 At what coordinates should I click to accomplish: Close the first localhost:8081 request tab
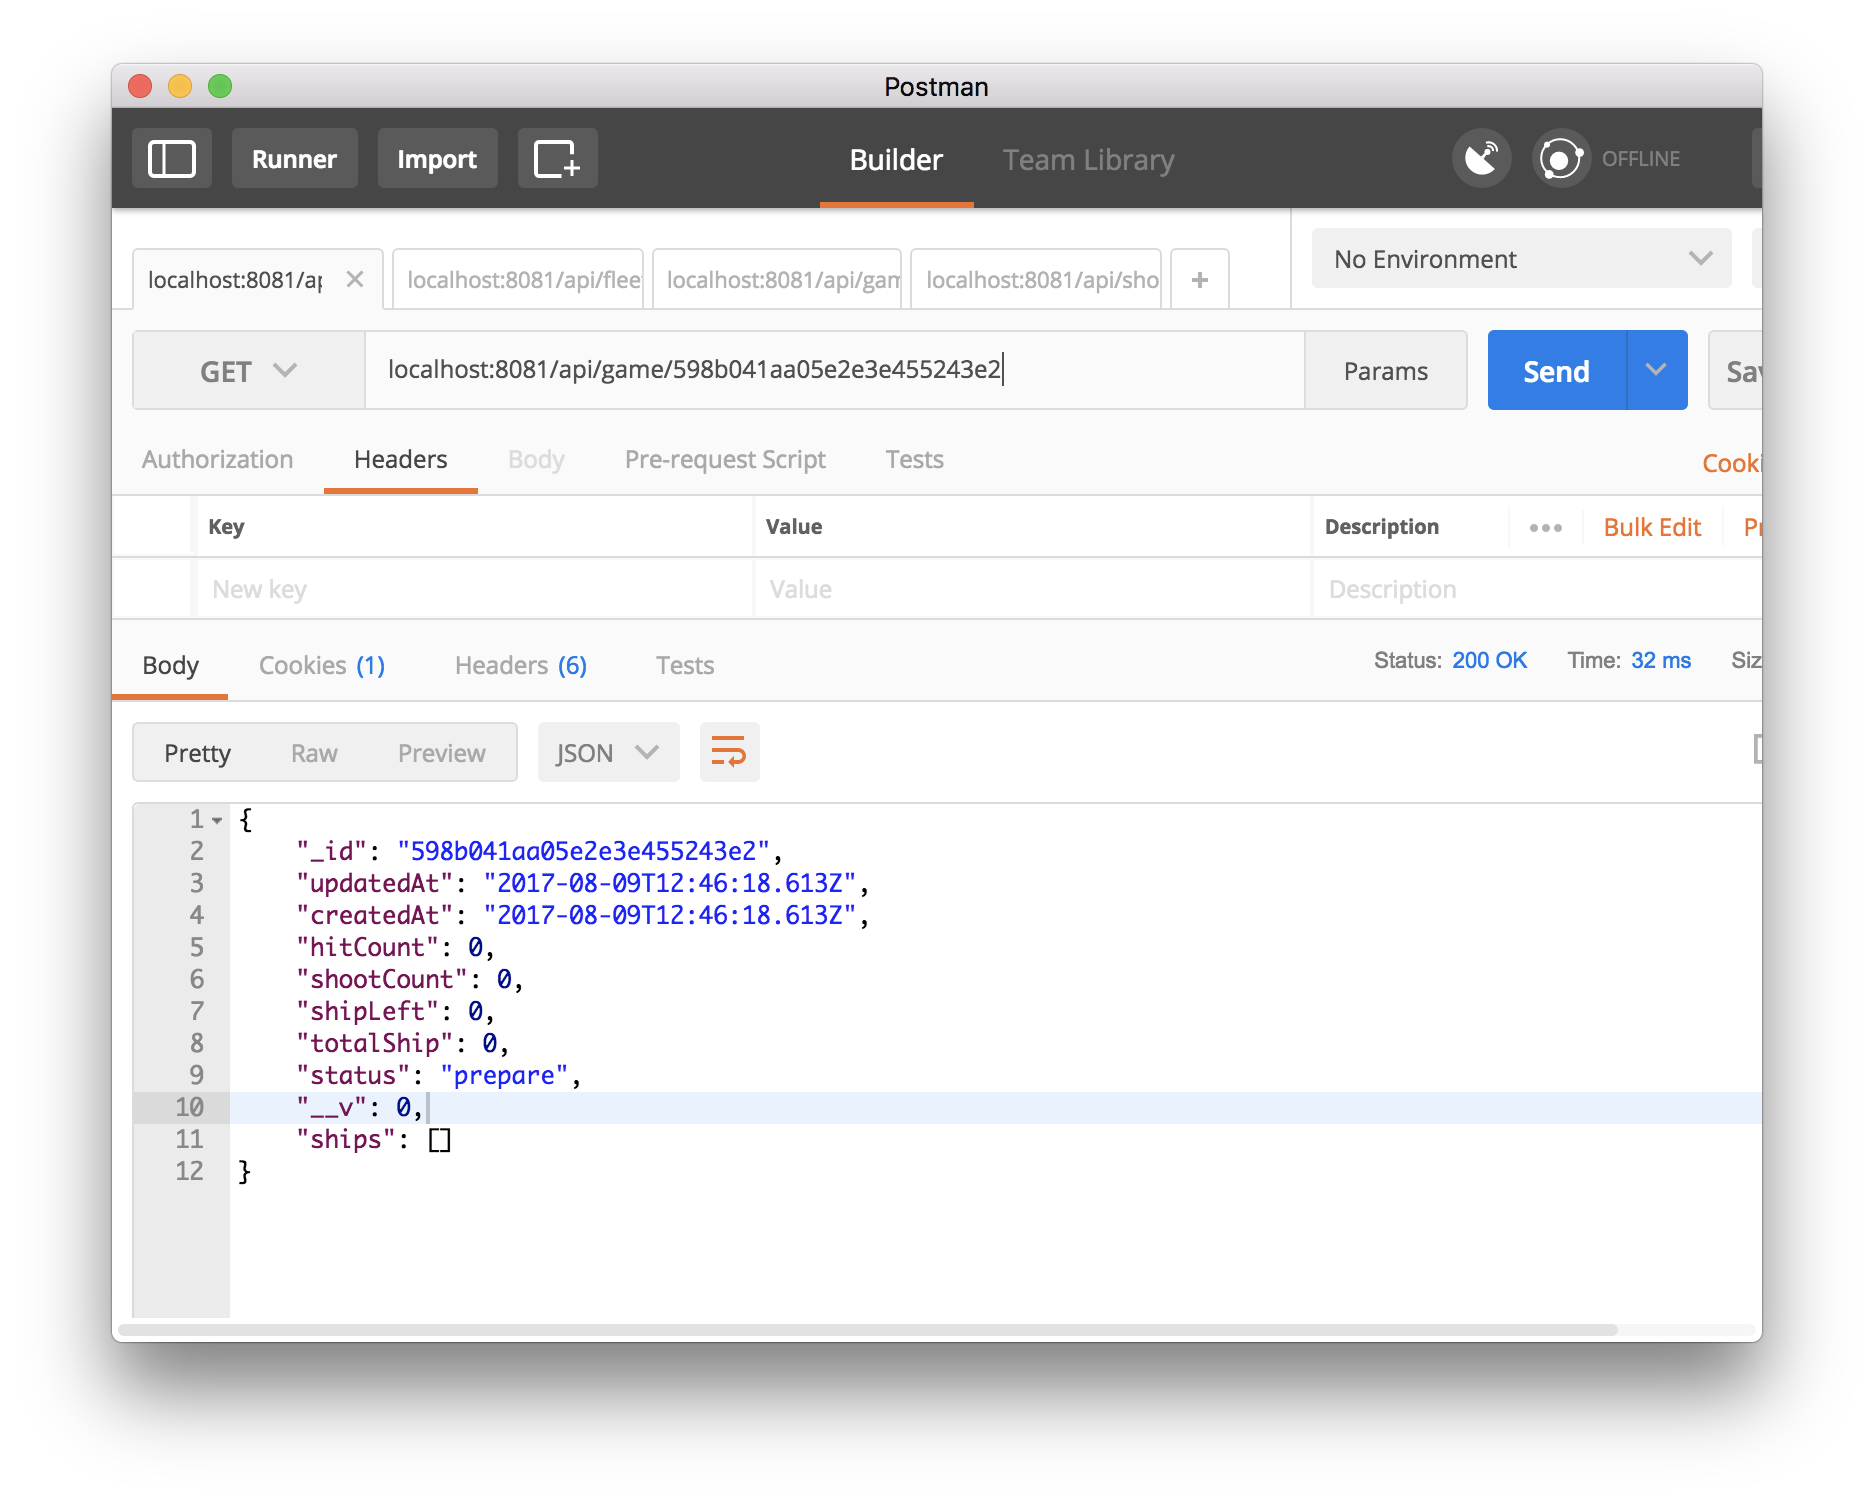pos(355,280)
